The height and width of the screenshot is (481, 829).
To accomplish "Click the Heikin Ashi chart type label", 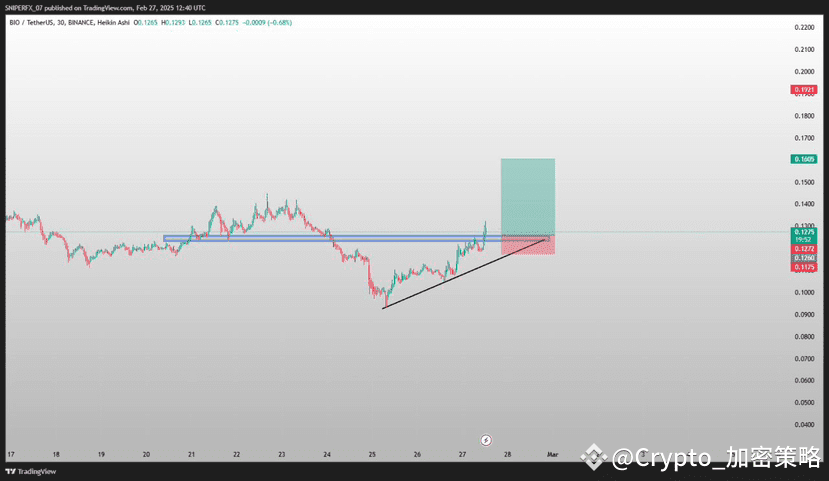I will pyautogui.click(x=113, y=23).
